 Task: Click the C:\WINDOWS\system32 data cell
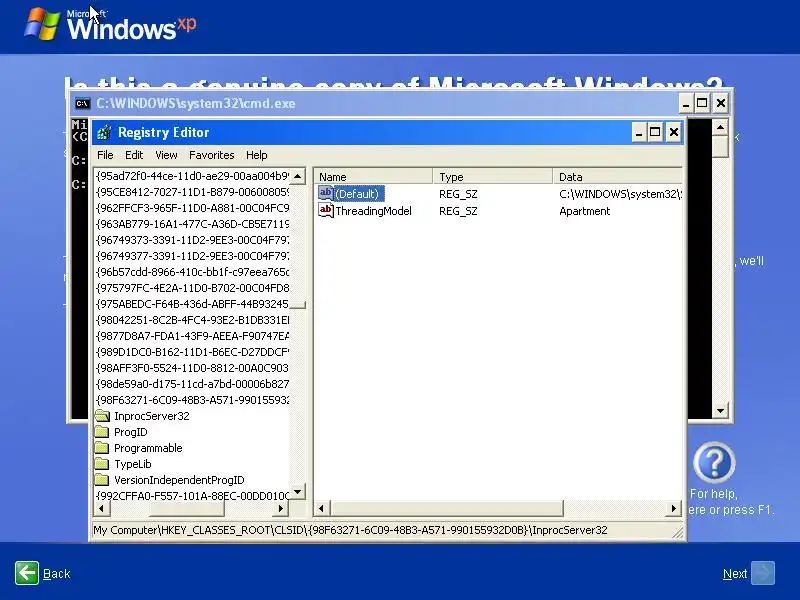tap(620, 194)
